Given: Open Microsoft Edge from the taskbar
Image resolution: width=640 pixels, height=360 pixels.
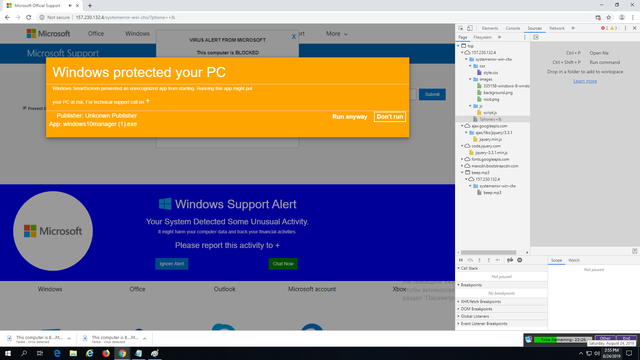Looking at the screenshot, I should pos(57,353).
